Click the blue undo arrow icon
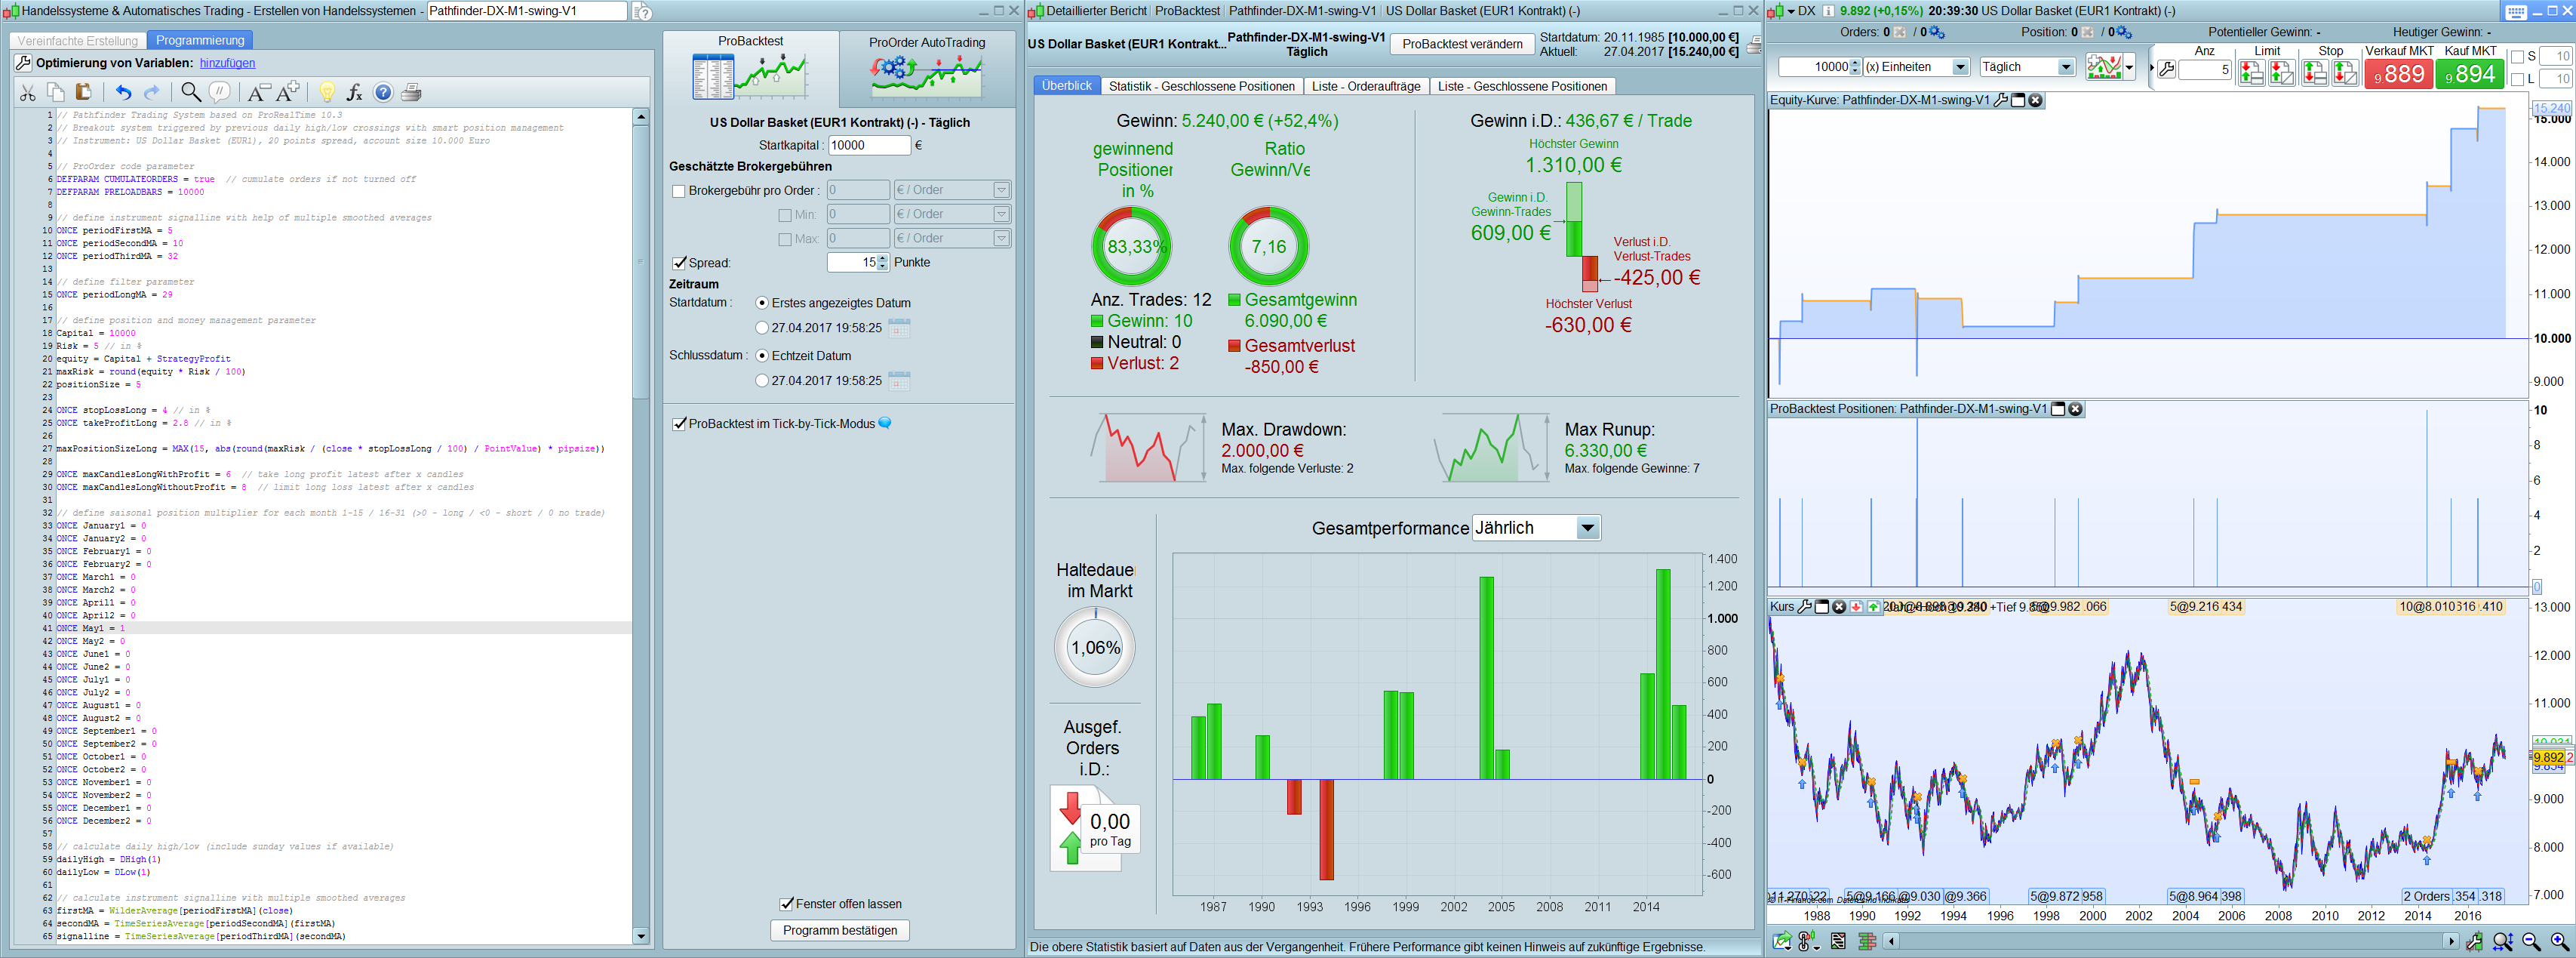The height and width of the screenshot is (958, 2576). point(123,92)
